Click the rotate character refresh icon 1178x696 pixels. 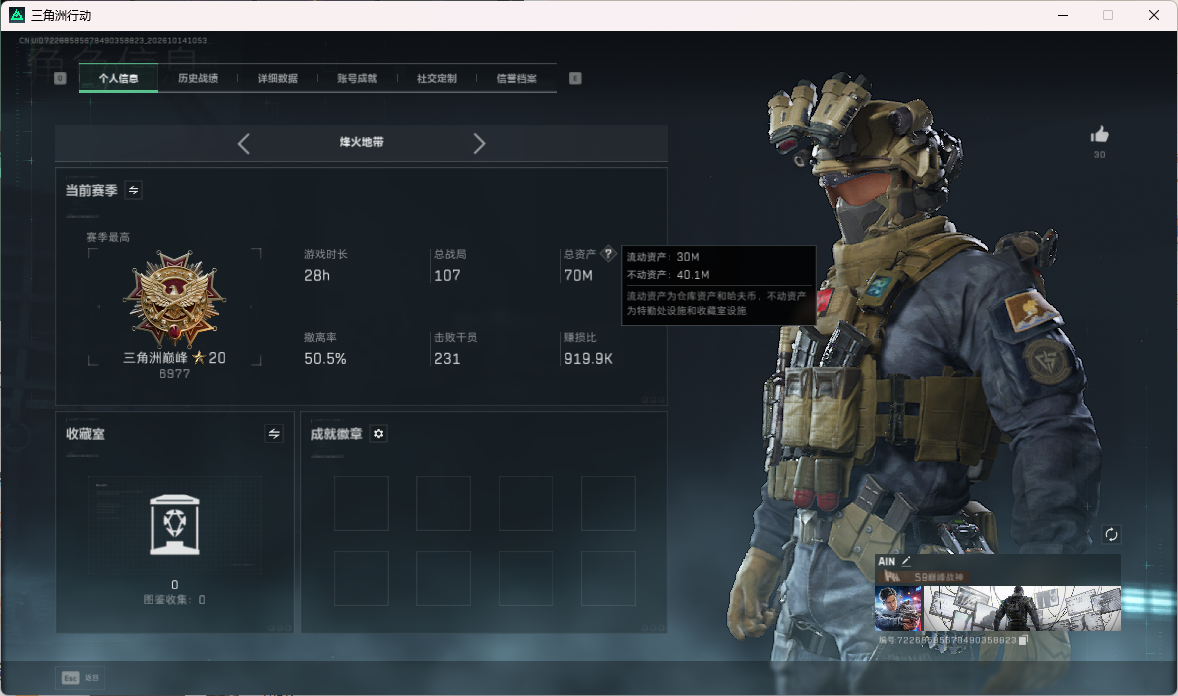pos(1111,534)
